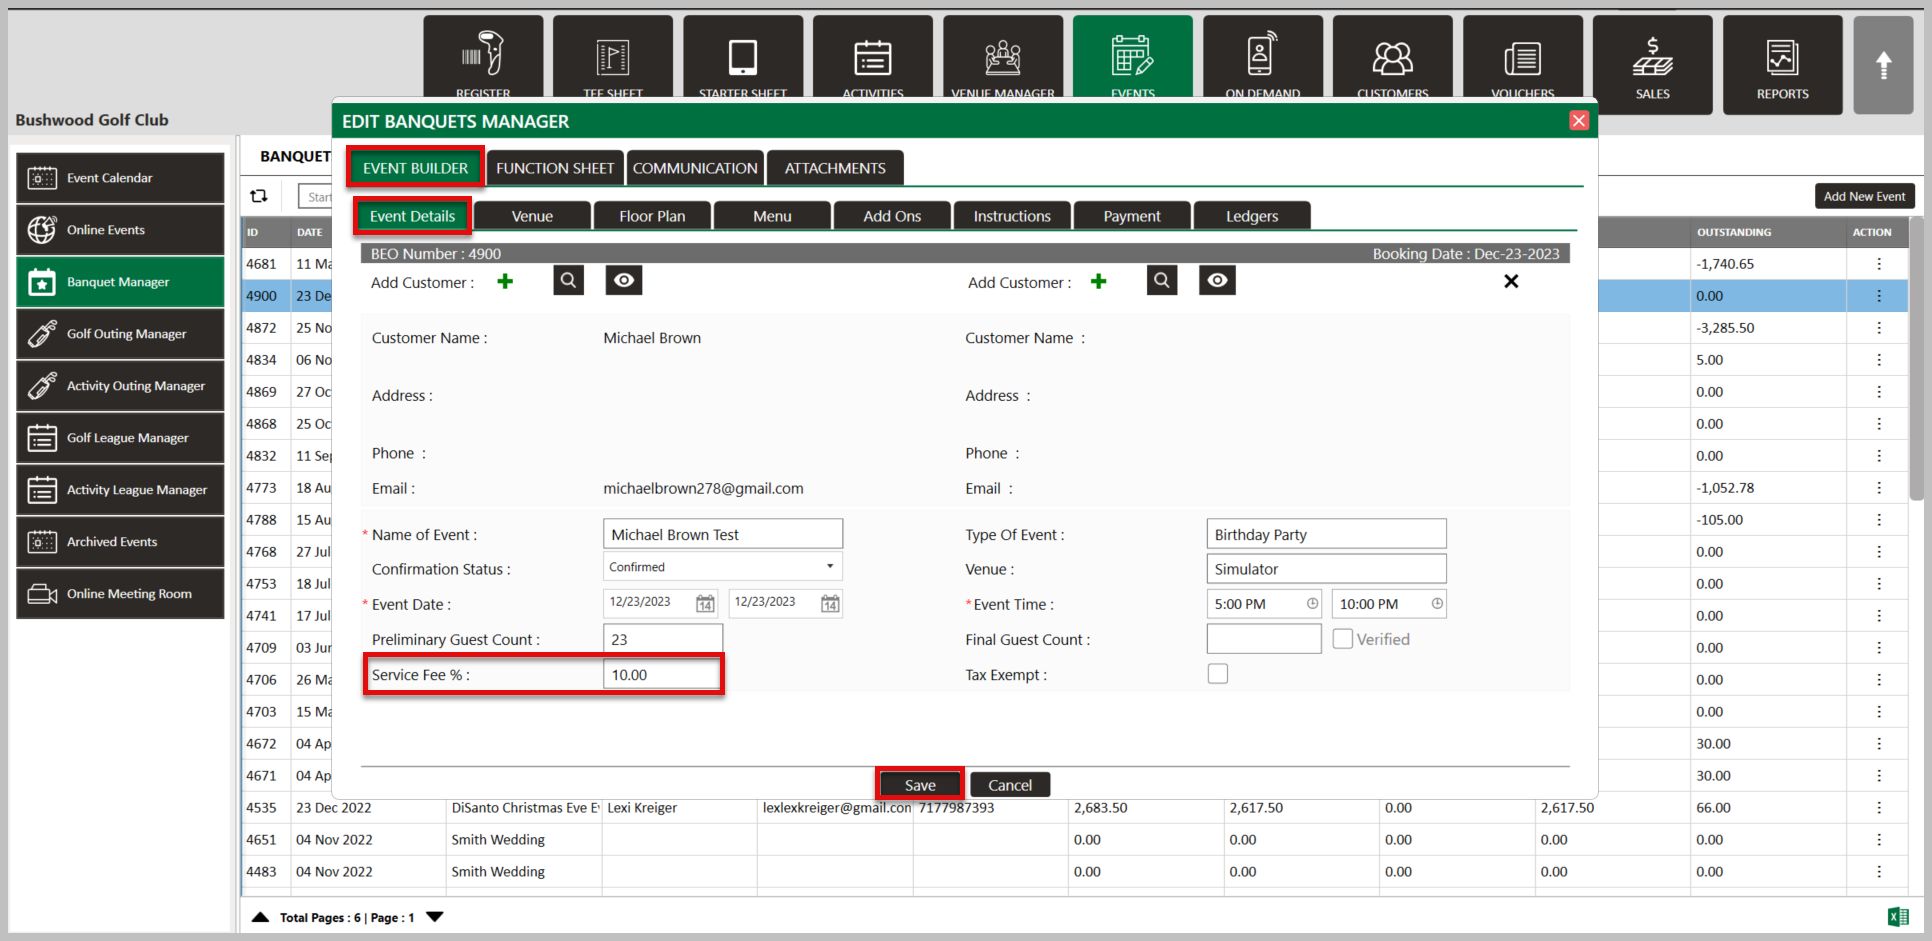Viewport: 1932px width, 941px height.
Task: Add the first customer with the green plus
Action: tap(505, 282)
